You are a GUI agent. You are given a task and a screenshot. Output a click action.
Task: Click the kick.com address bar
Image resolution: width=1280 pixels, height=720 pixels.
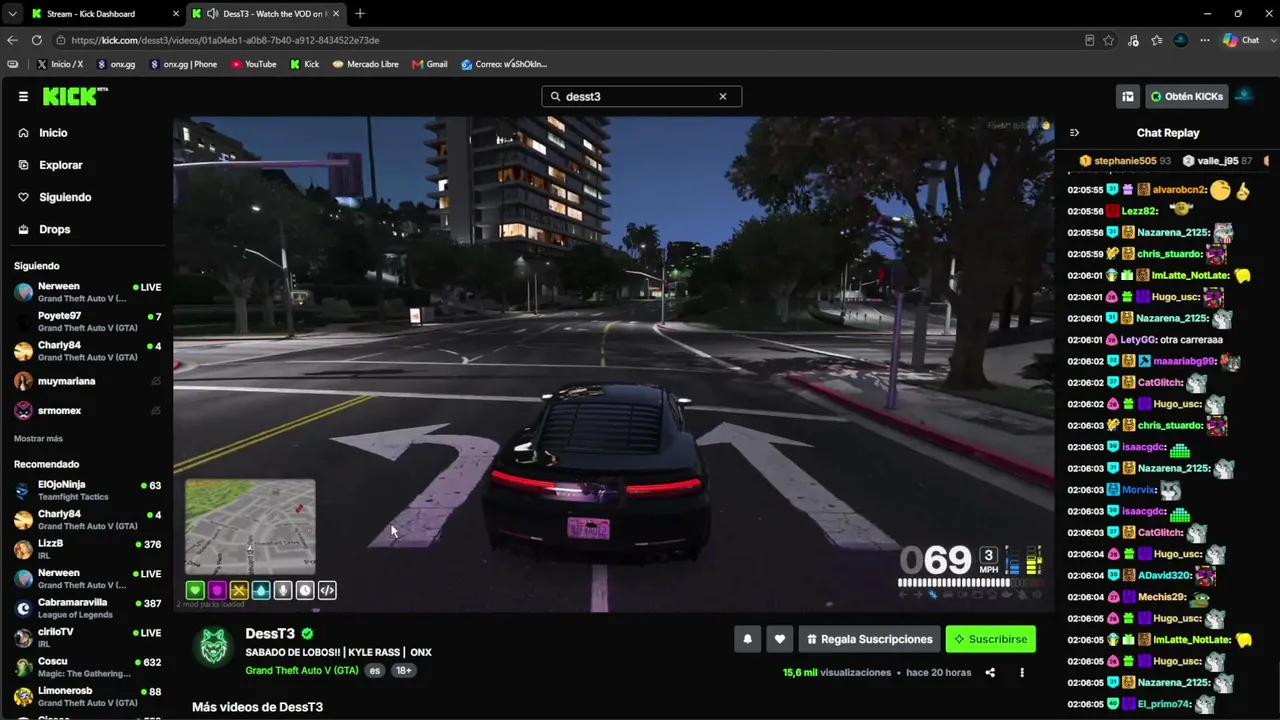565,40
